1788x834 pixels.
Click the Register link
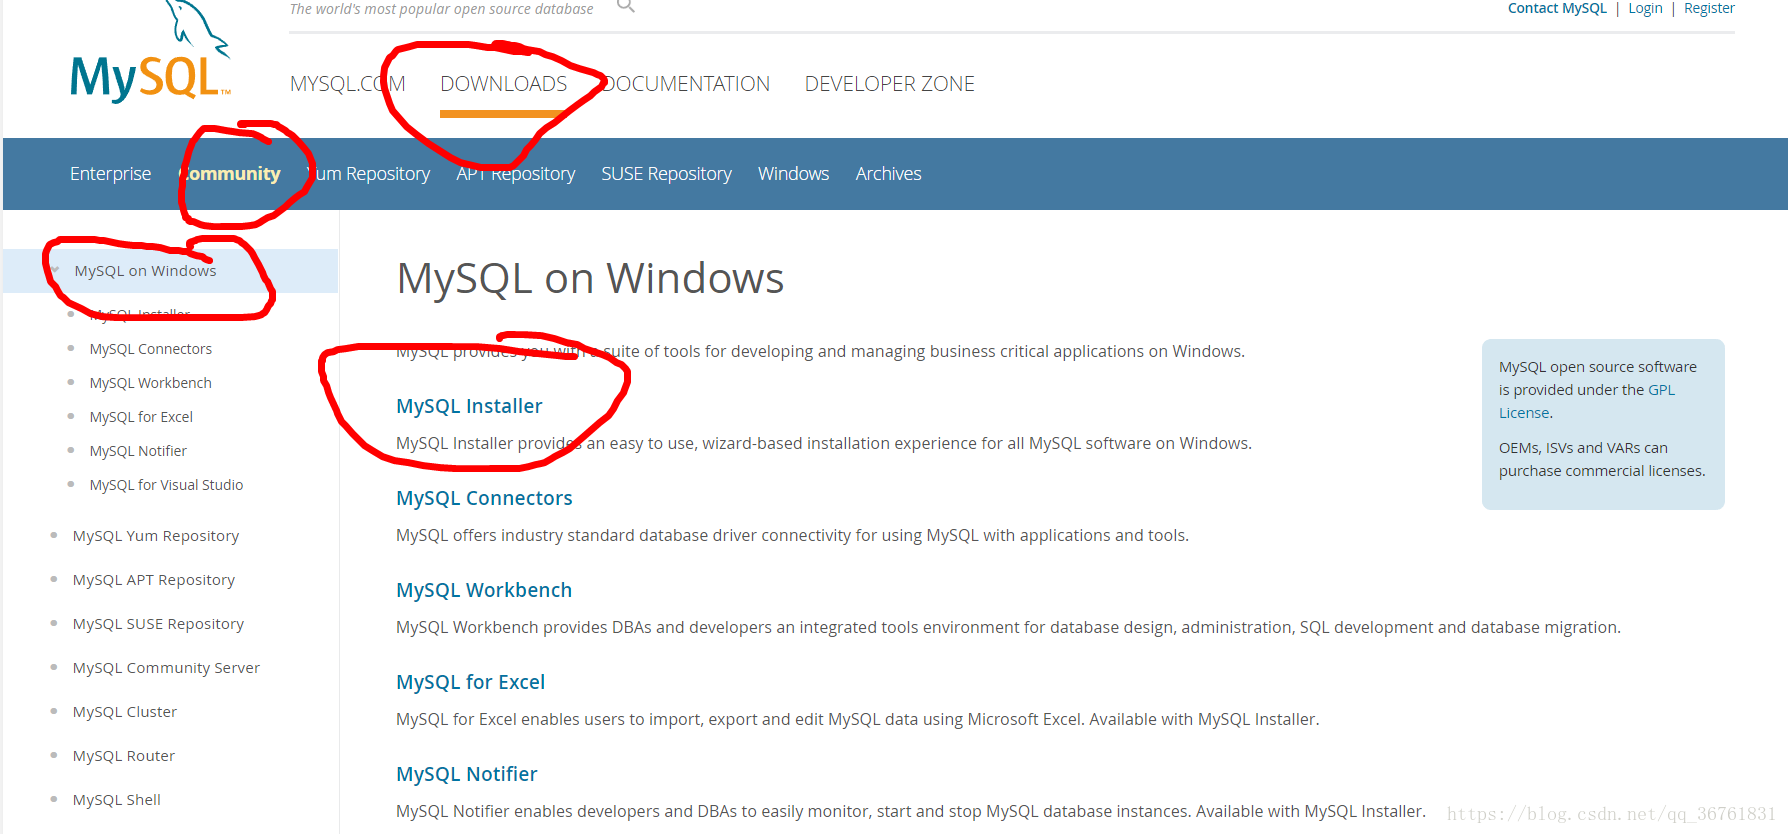tap(1709, 8)
